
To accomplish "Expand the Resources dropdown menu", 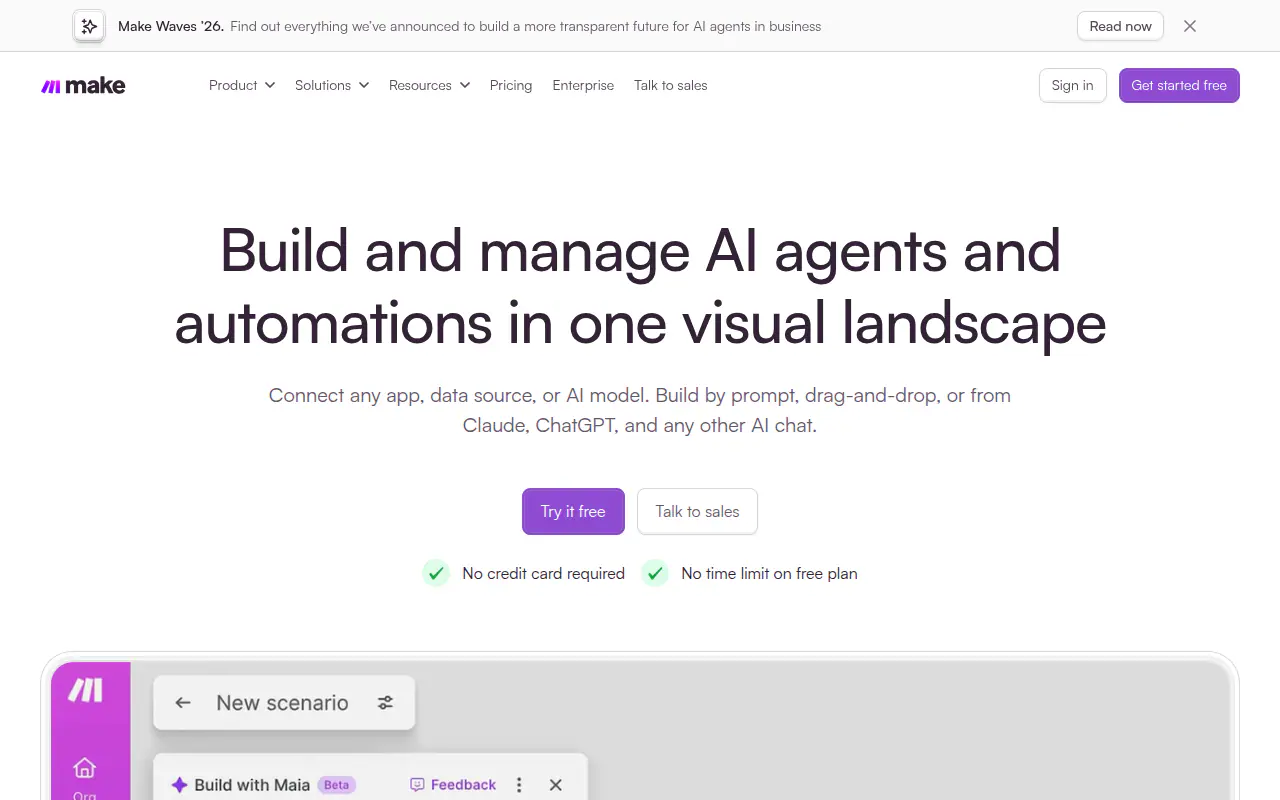I will (x=429, y=86).
